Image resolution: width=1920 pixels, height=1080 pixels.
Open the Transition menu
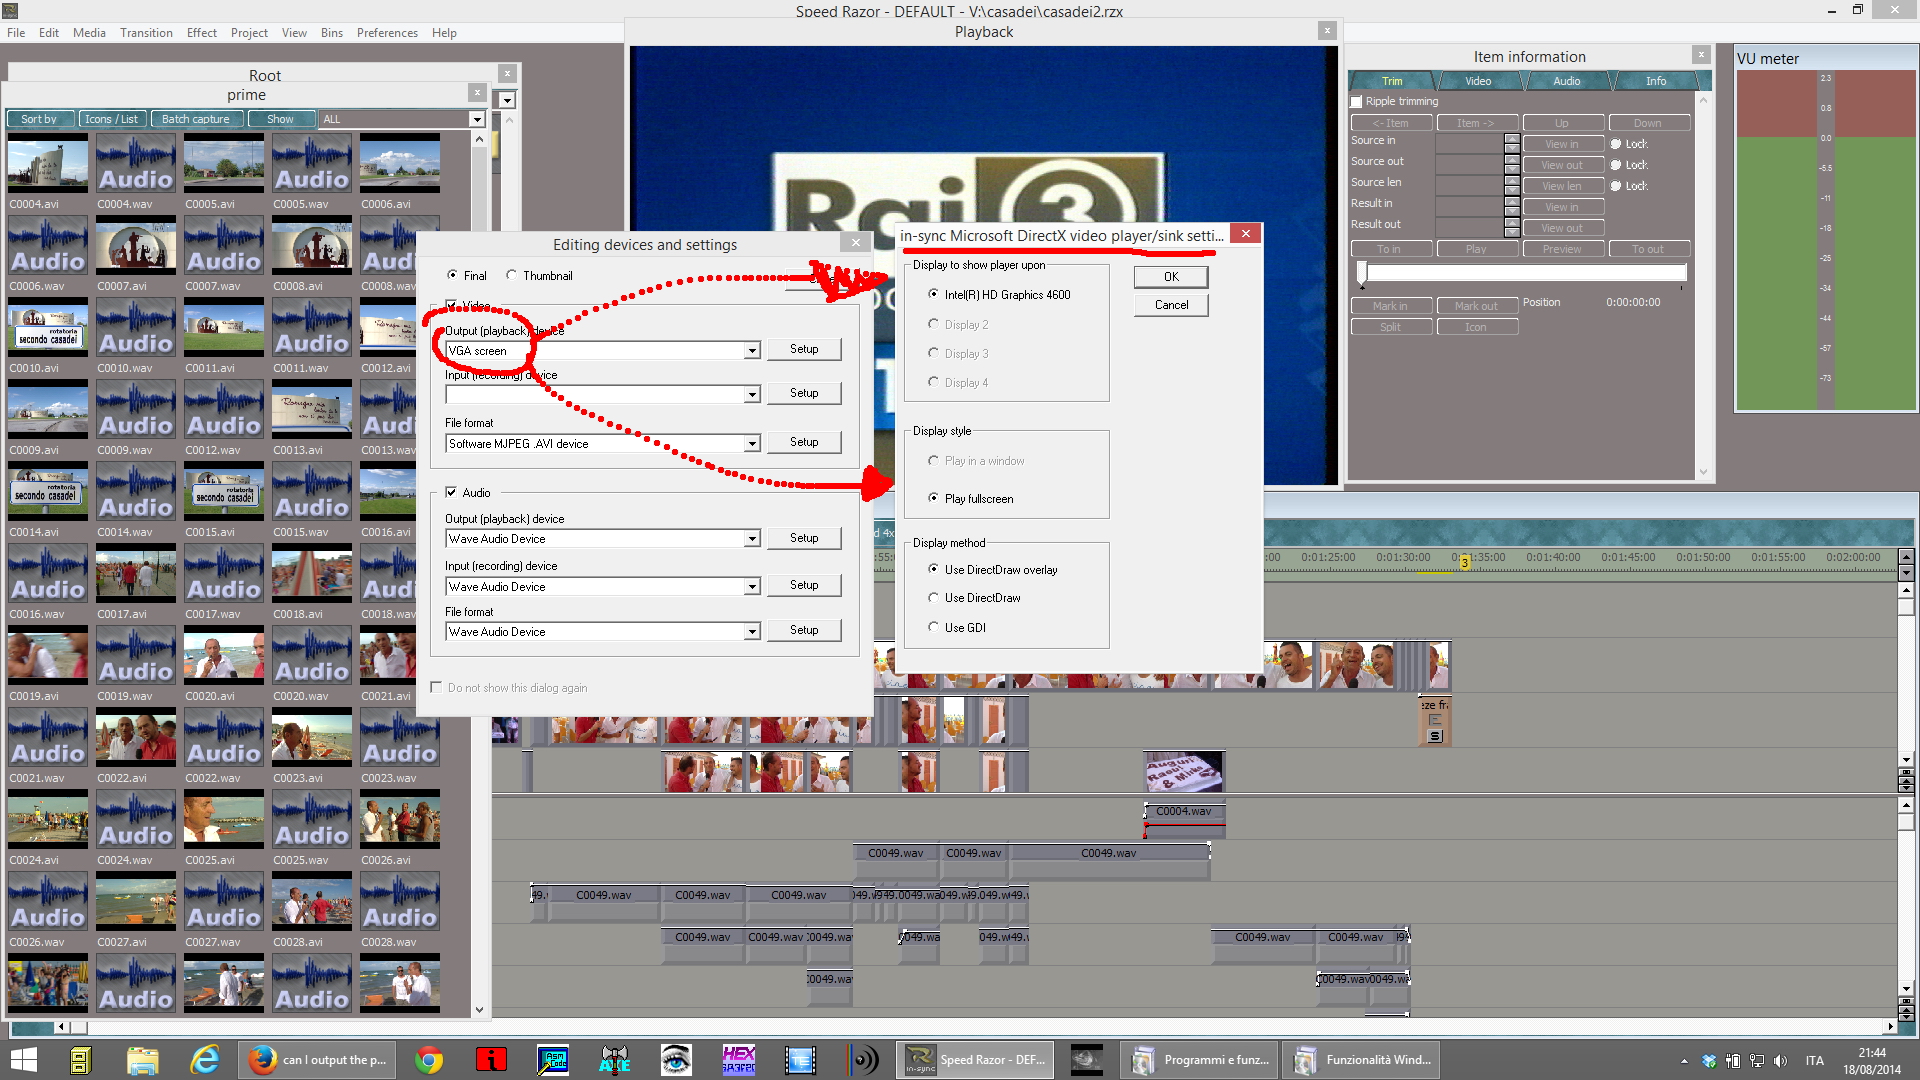[x=146, y=33]
